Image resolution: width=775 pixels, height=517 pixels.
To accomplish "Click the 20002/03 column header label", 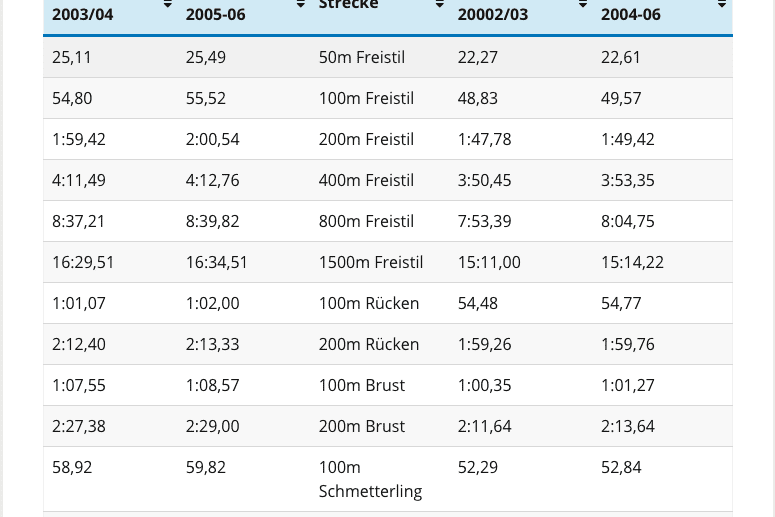I will tap(493, 15).
